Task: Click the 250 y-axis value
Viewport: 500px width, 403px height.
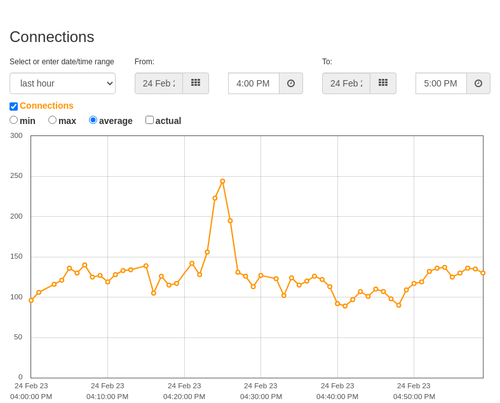Action: pyautogui.click(x=16, y=176)
